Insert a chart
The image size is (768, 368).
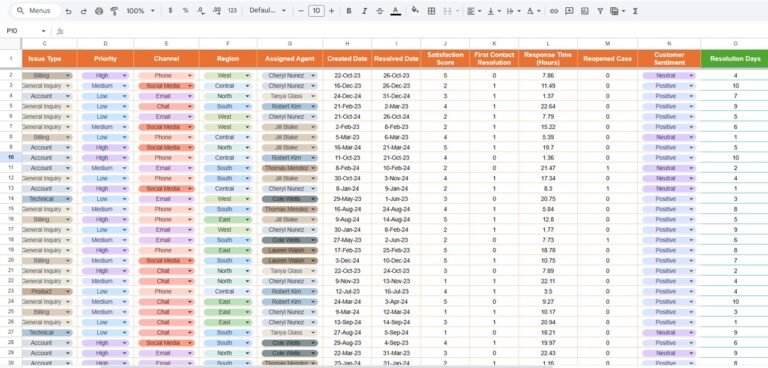(x=584, y=11)
